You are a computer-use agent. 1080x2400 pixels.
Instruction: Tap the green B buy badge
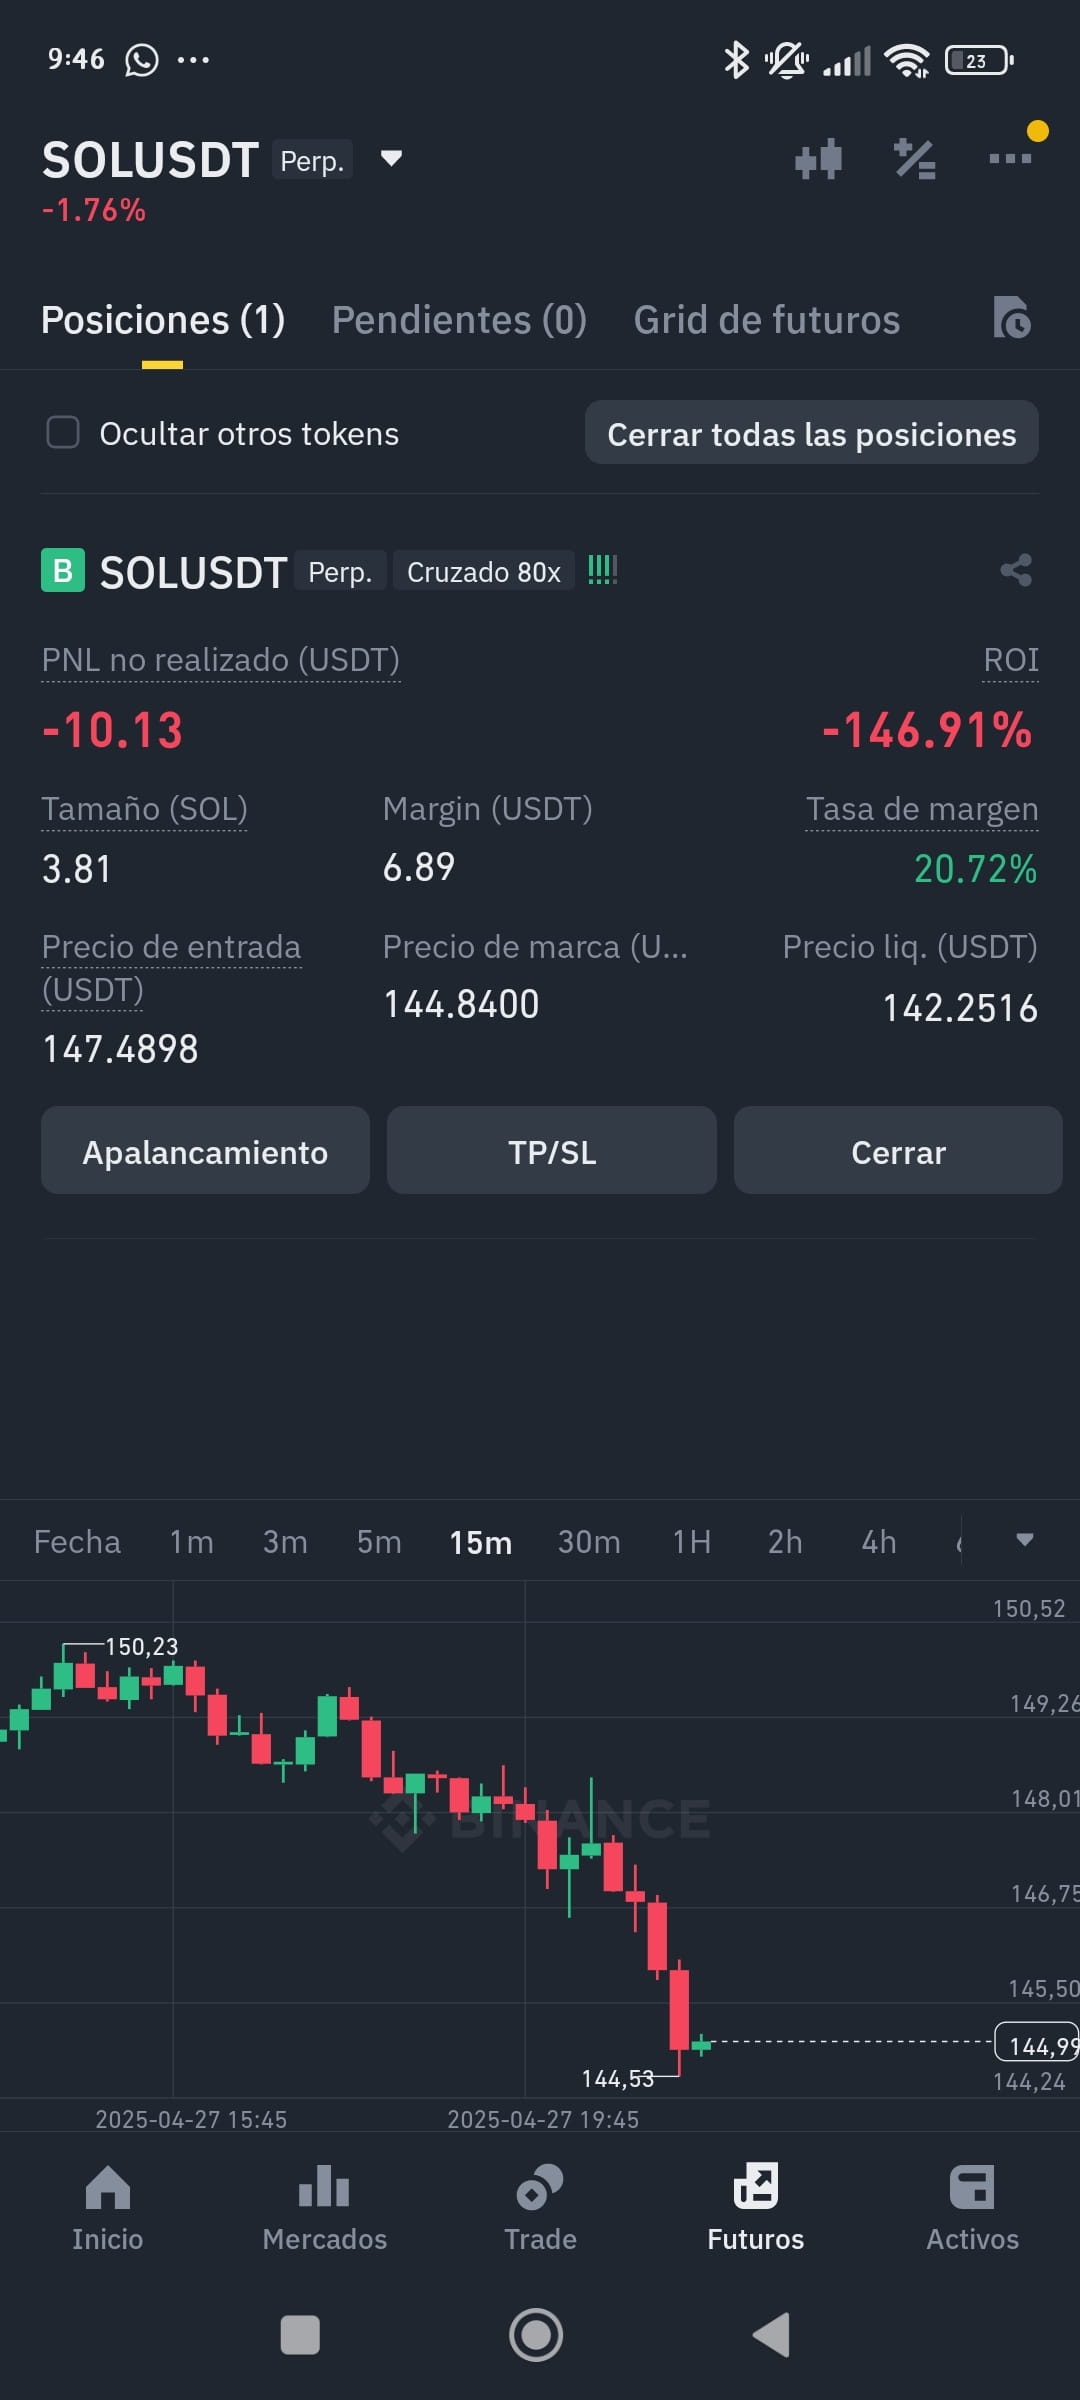[62, 570]
